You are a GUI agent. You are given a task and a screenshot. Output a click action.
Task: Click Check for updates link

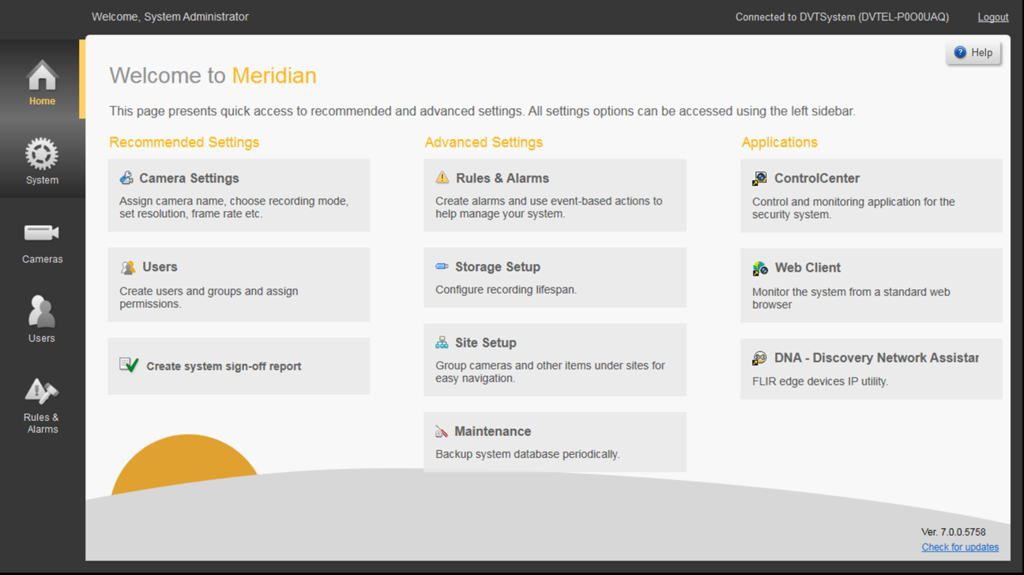point(960,547)
